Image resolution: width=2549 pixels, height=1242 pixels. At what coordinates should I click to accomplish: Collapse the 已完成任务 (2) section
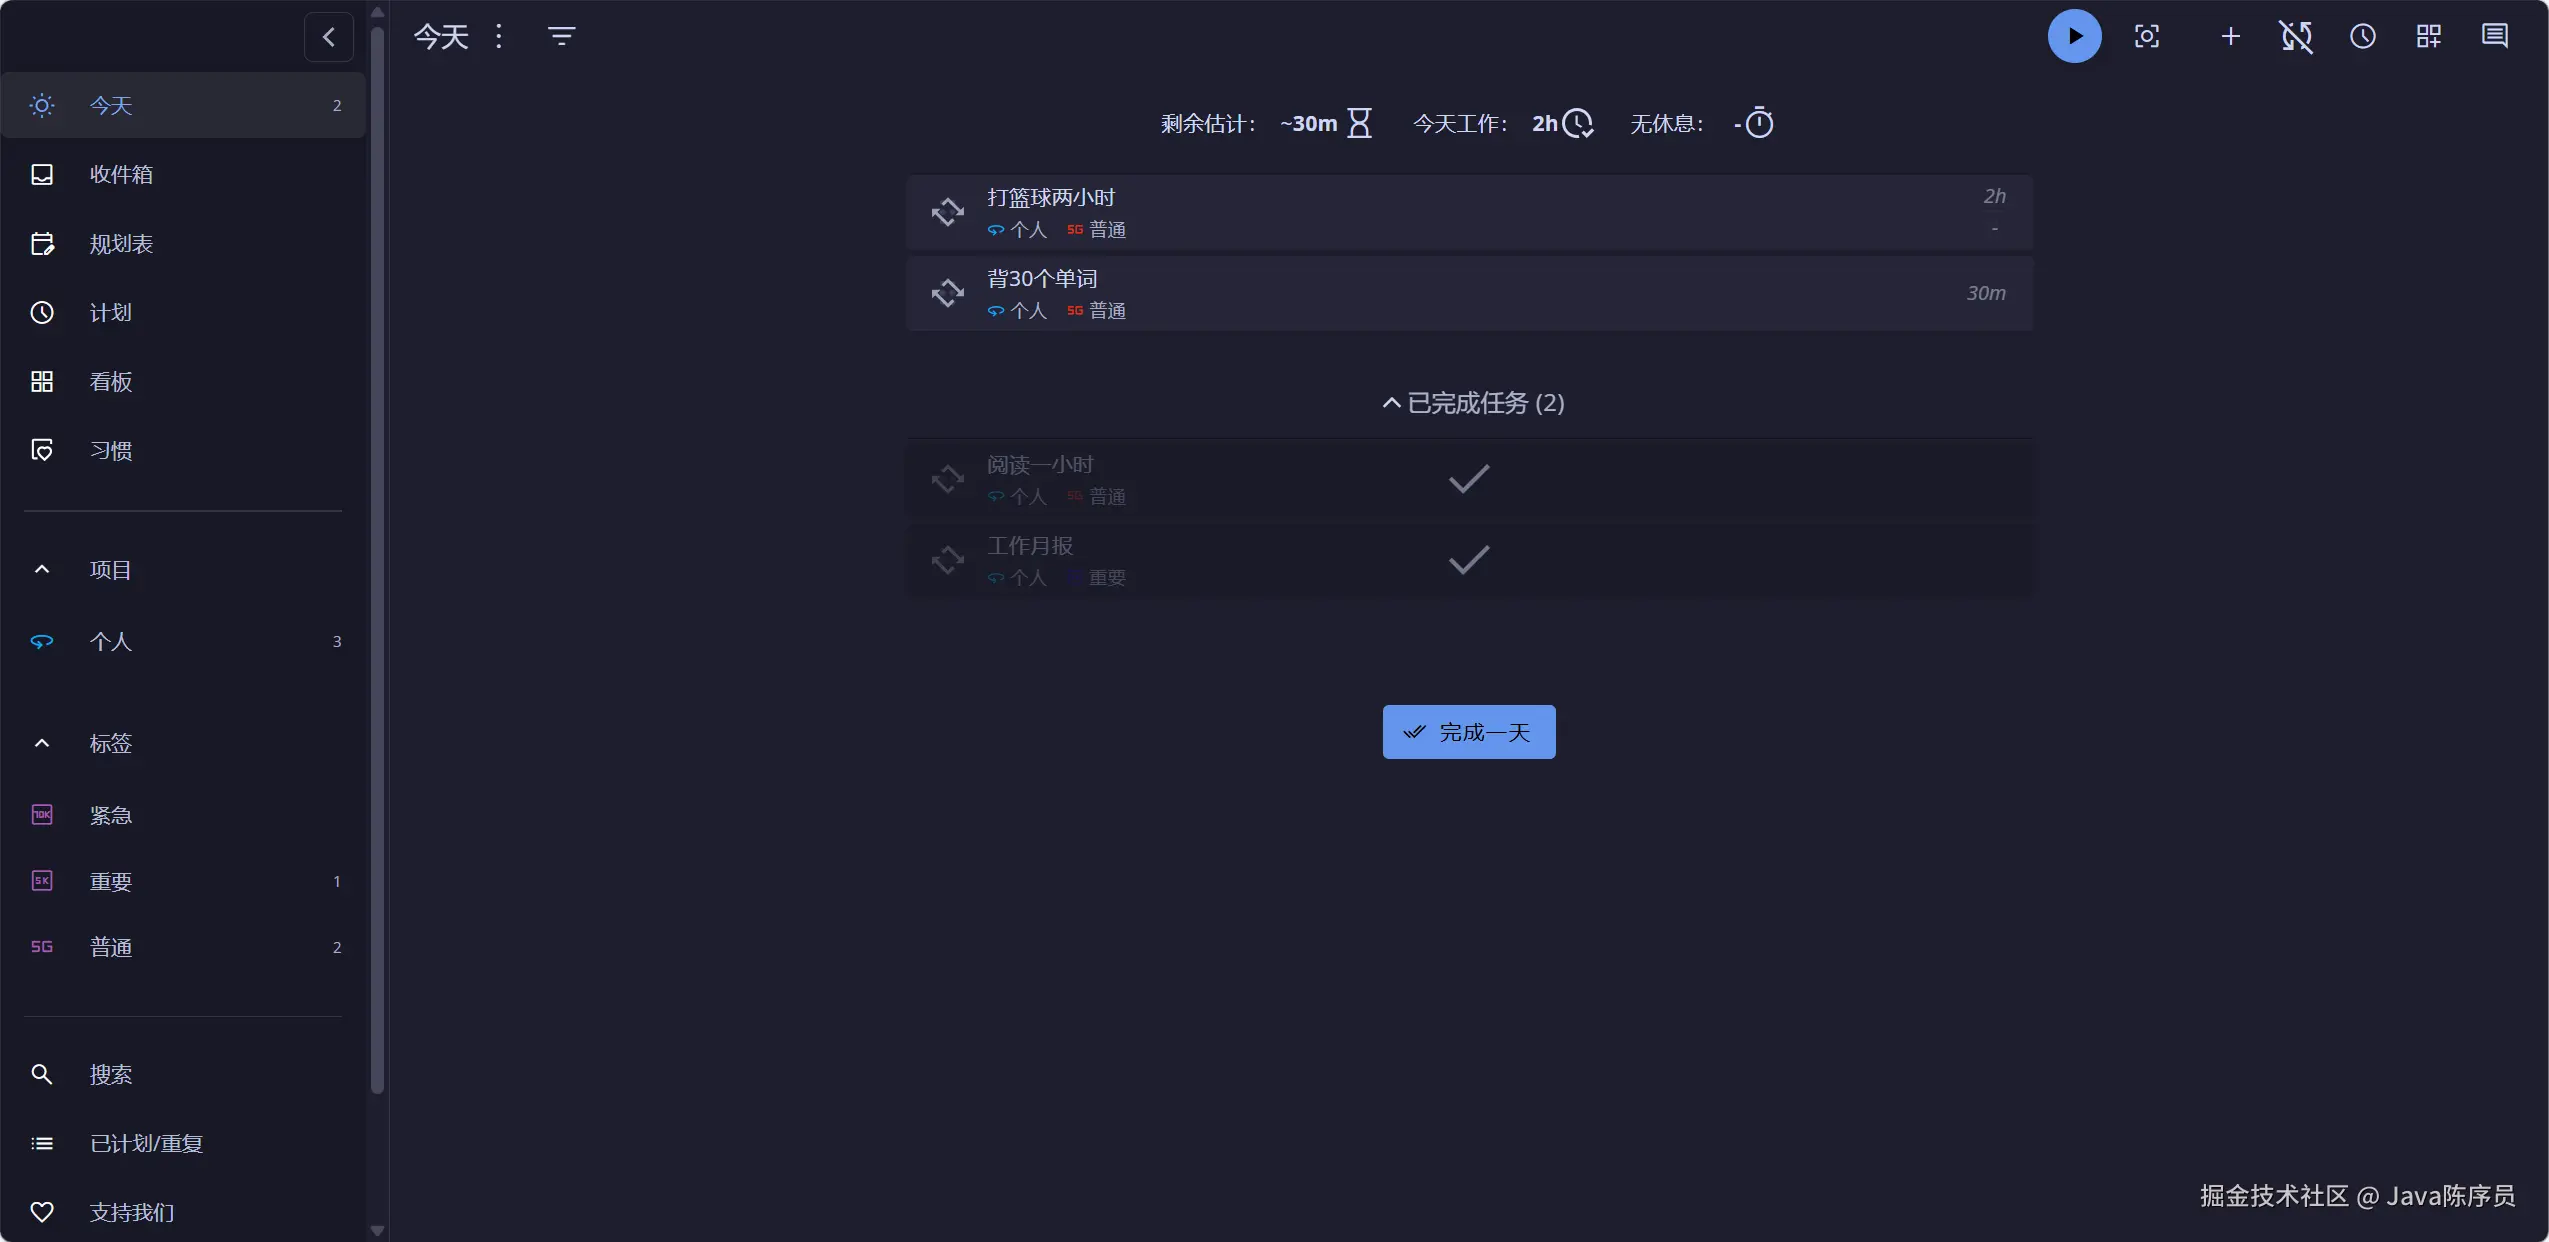(x=1472, y=403)
